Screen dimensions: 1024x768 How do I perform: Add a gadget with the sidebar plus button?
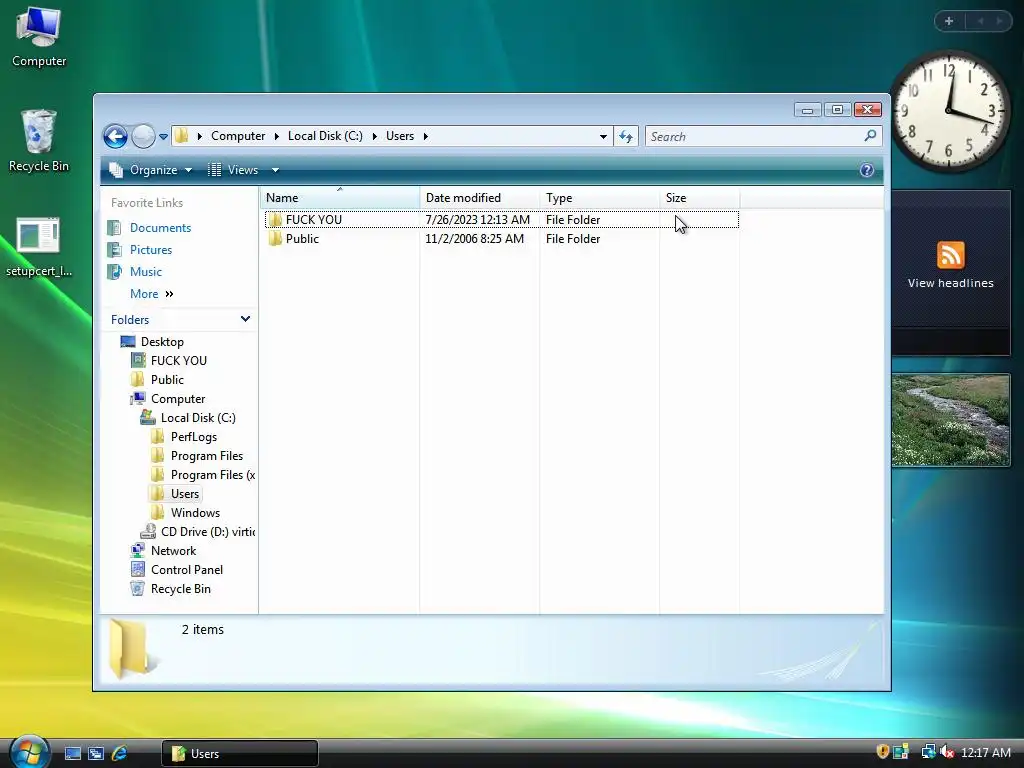point(949,21)
